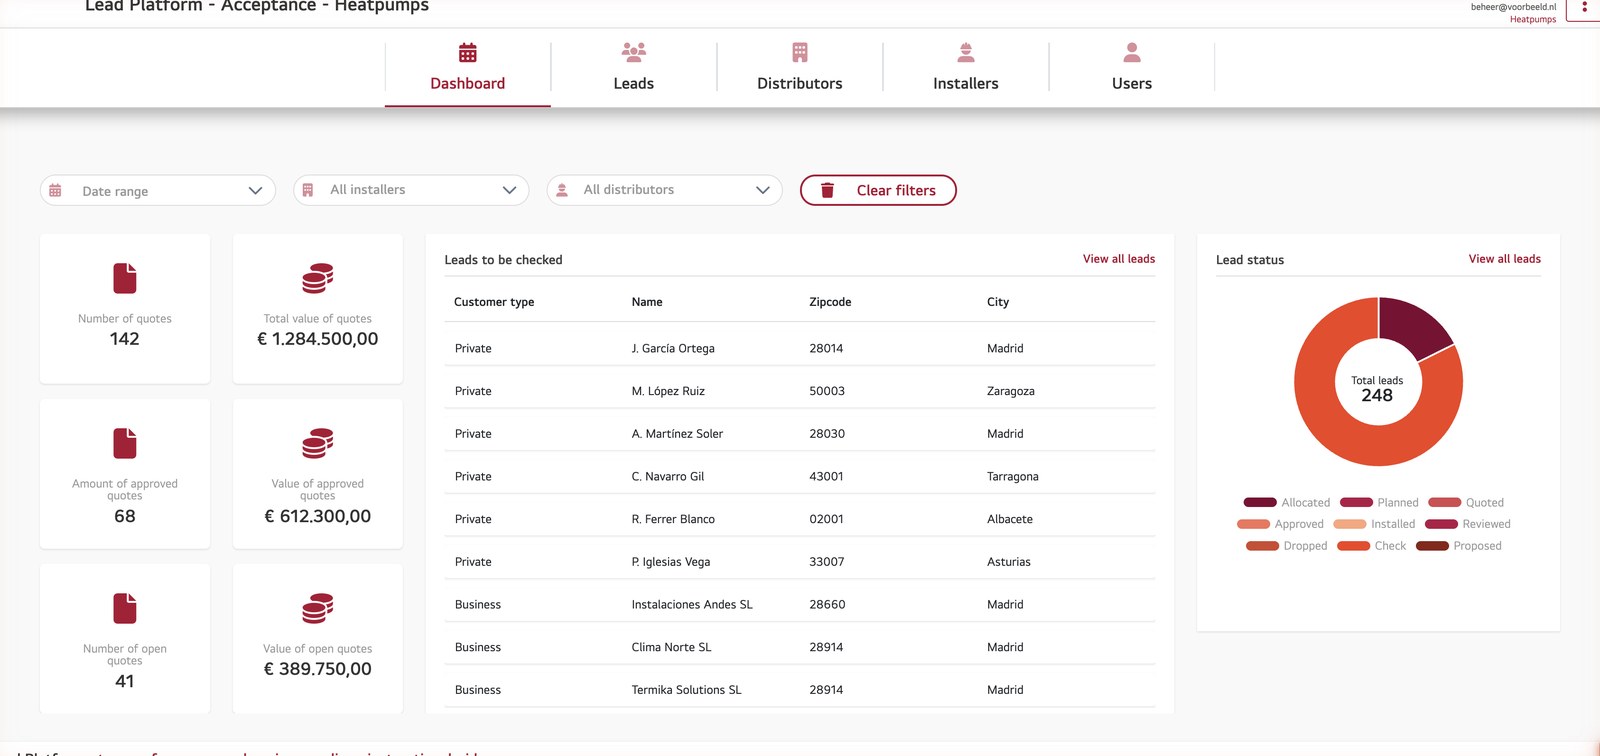1600x756 pixels.
Task: Expand the All installers dropdown
Action: (411, 190)
